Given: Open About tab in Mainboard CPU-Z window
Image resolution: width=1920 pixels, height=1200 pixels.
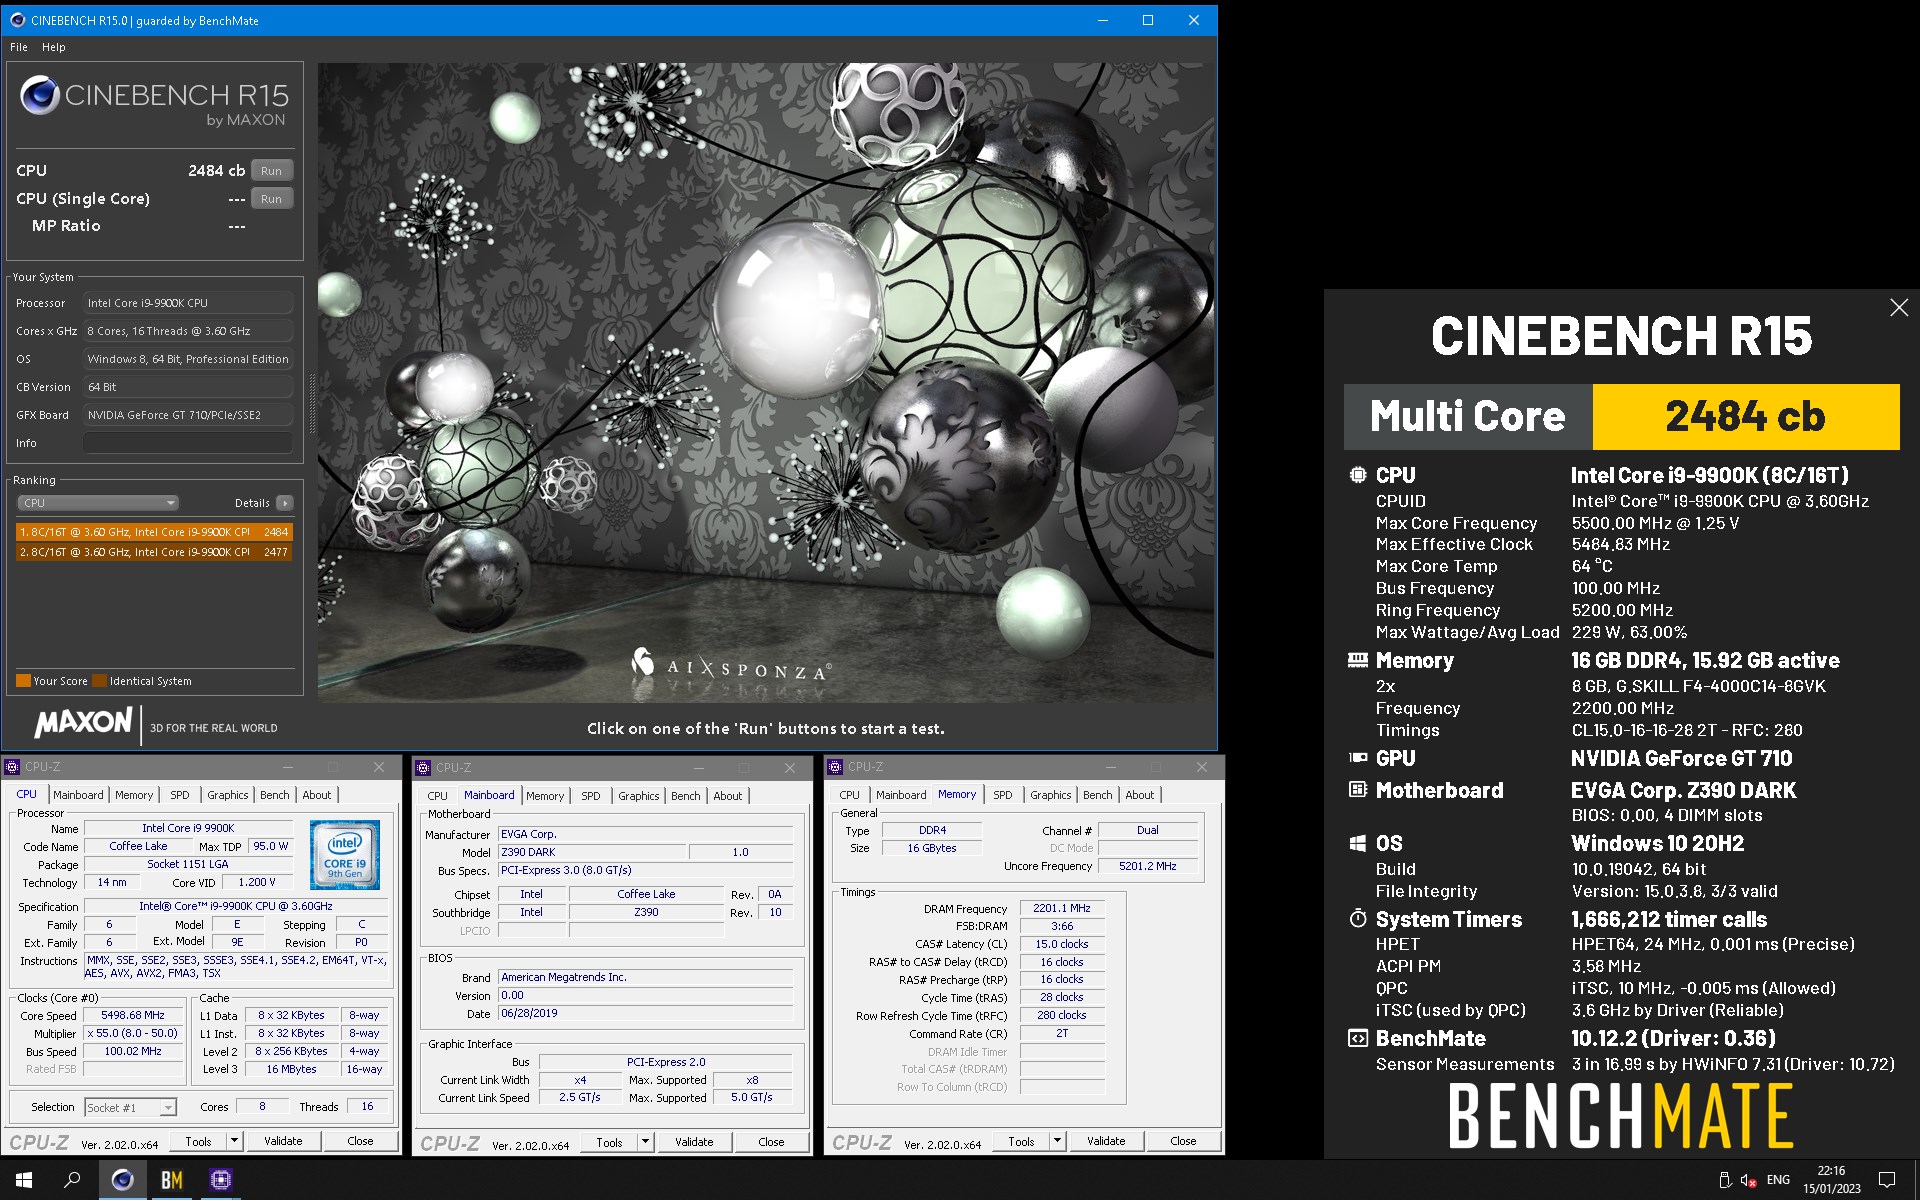Looking at the screenshot, I should pyautogui.click(x=728, y=796).
